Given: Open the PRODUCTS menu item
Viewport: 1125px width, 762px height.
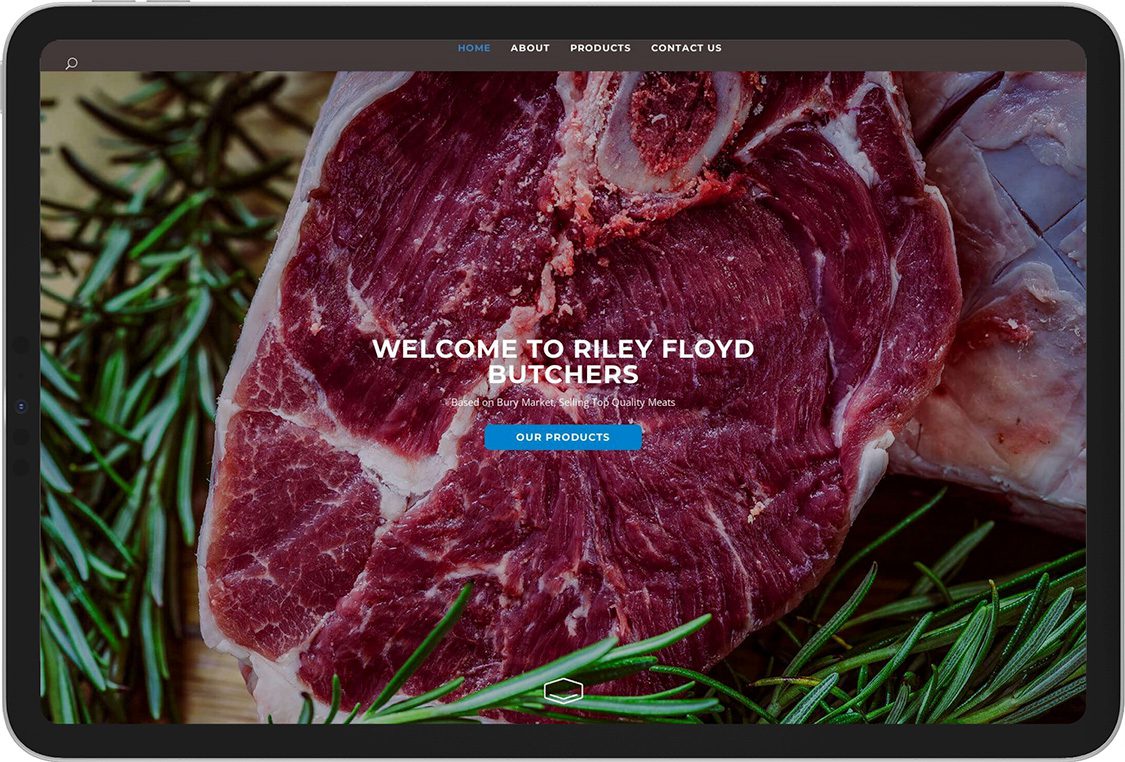Looking at the screenshot, I should click(601, 48).
